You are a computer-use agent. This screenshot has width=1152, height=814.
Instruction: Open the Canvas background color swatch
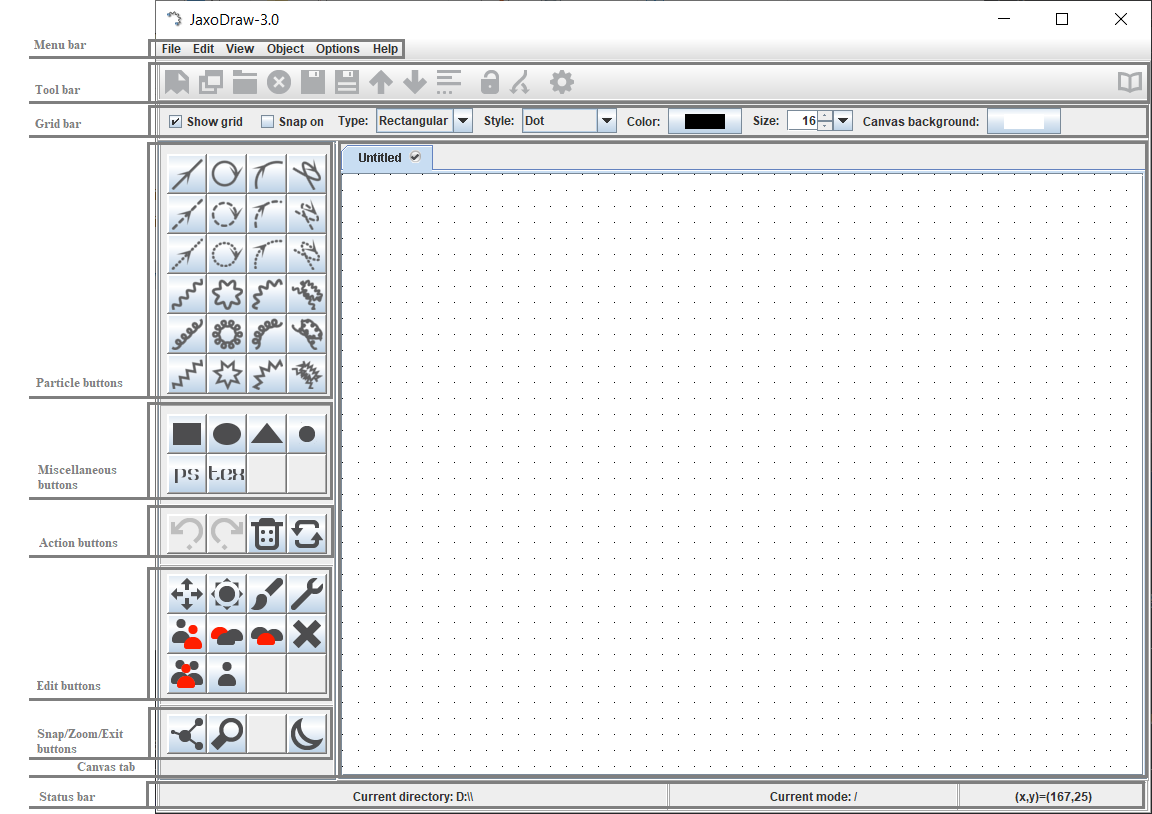[1023, 121]
